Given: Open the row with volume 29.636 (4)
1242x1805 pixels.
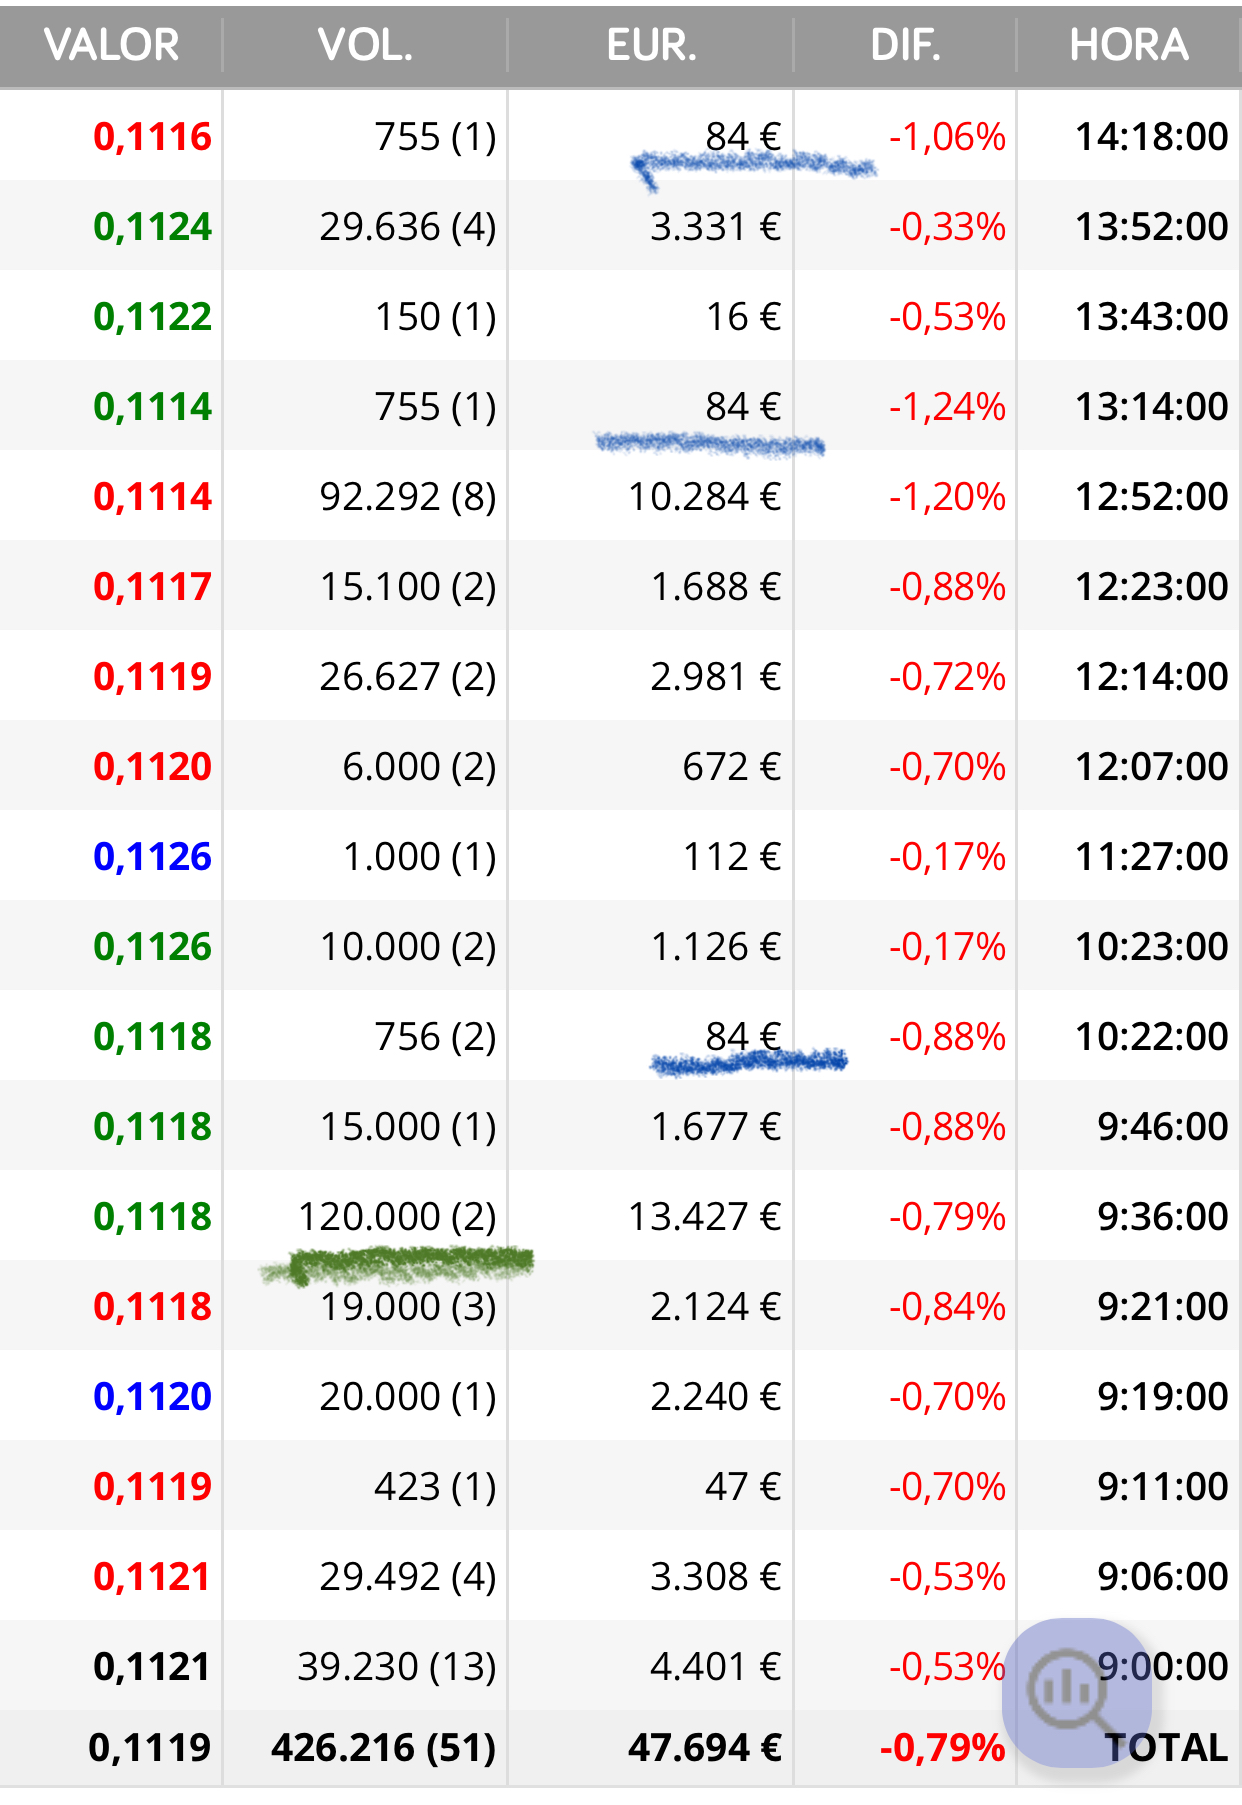Looking at the screenshot, I should click(620, 226).
